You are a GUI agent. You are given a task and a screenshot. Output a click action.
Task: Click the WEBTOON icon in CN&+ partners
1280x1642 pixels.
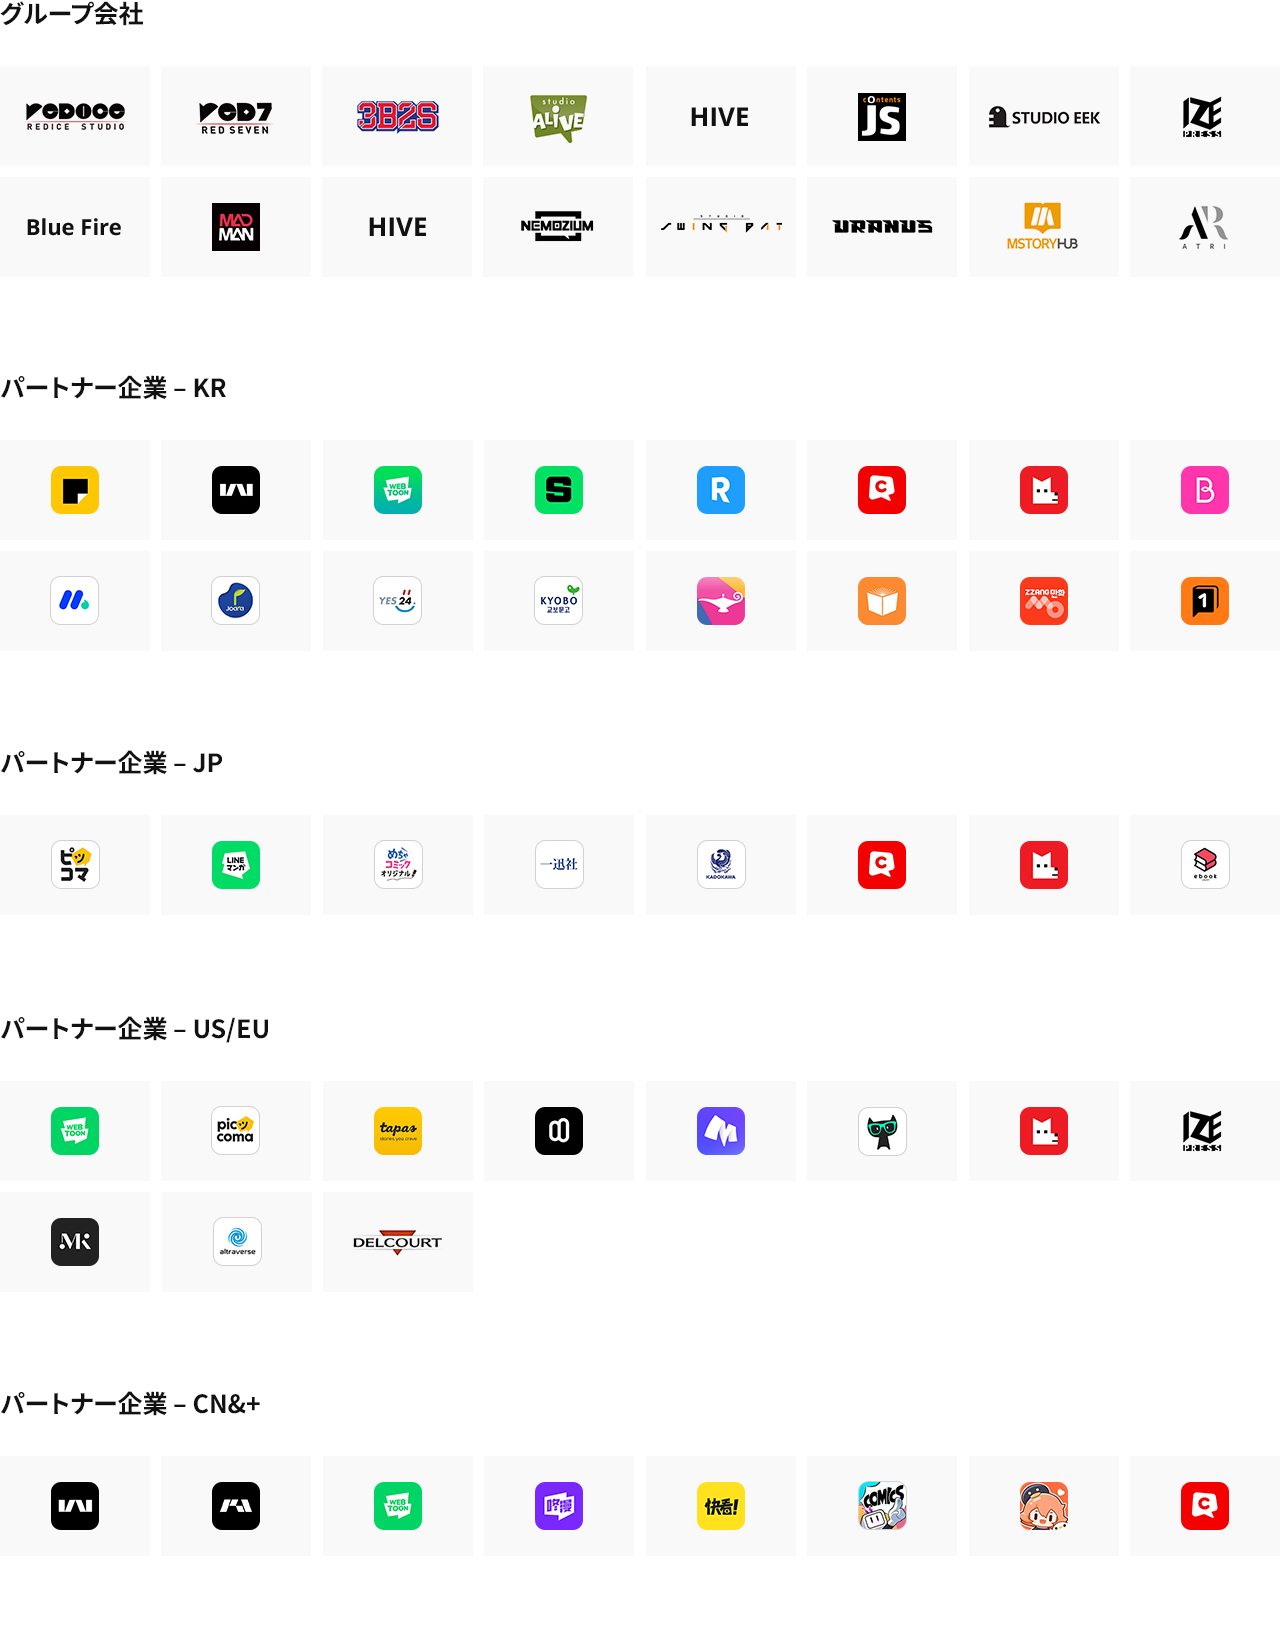(398, 1506)
